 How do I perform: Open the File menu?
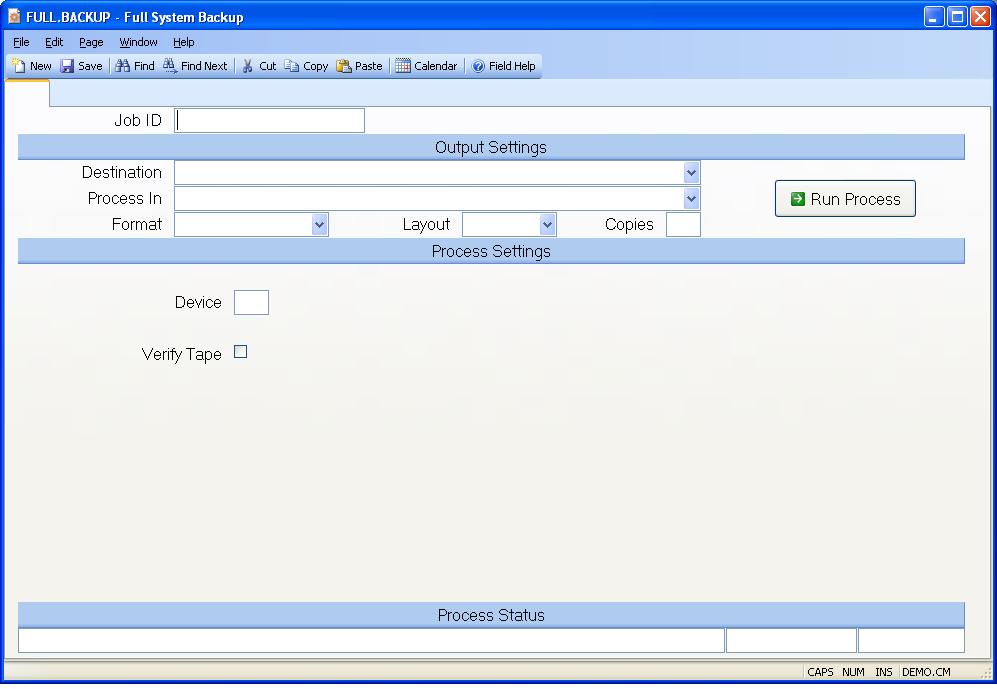21,42
